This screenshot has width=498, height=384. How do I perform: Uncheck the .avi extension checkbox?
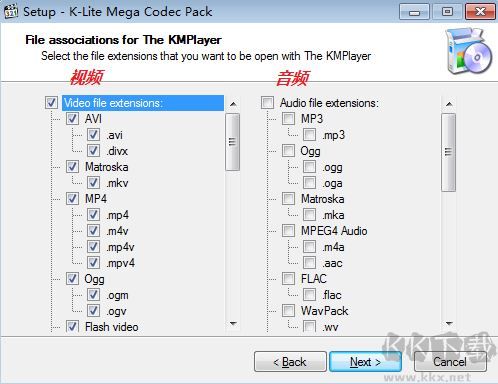[x=94, y=135]
